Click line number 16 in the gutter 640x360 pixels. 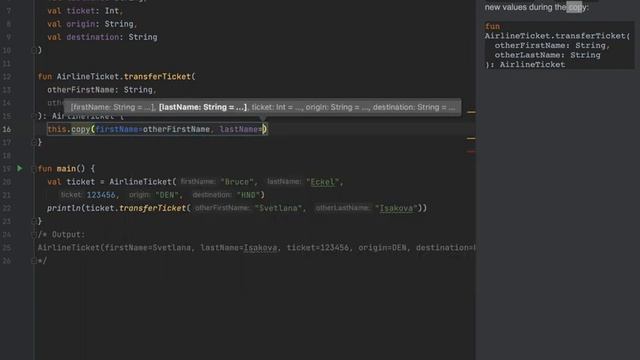click(x=7, y=129)
